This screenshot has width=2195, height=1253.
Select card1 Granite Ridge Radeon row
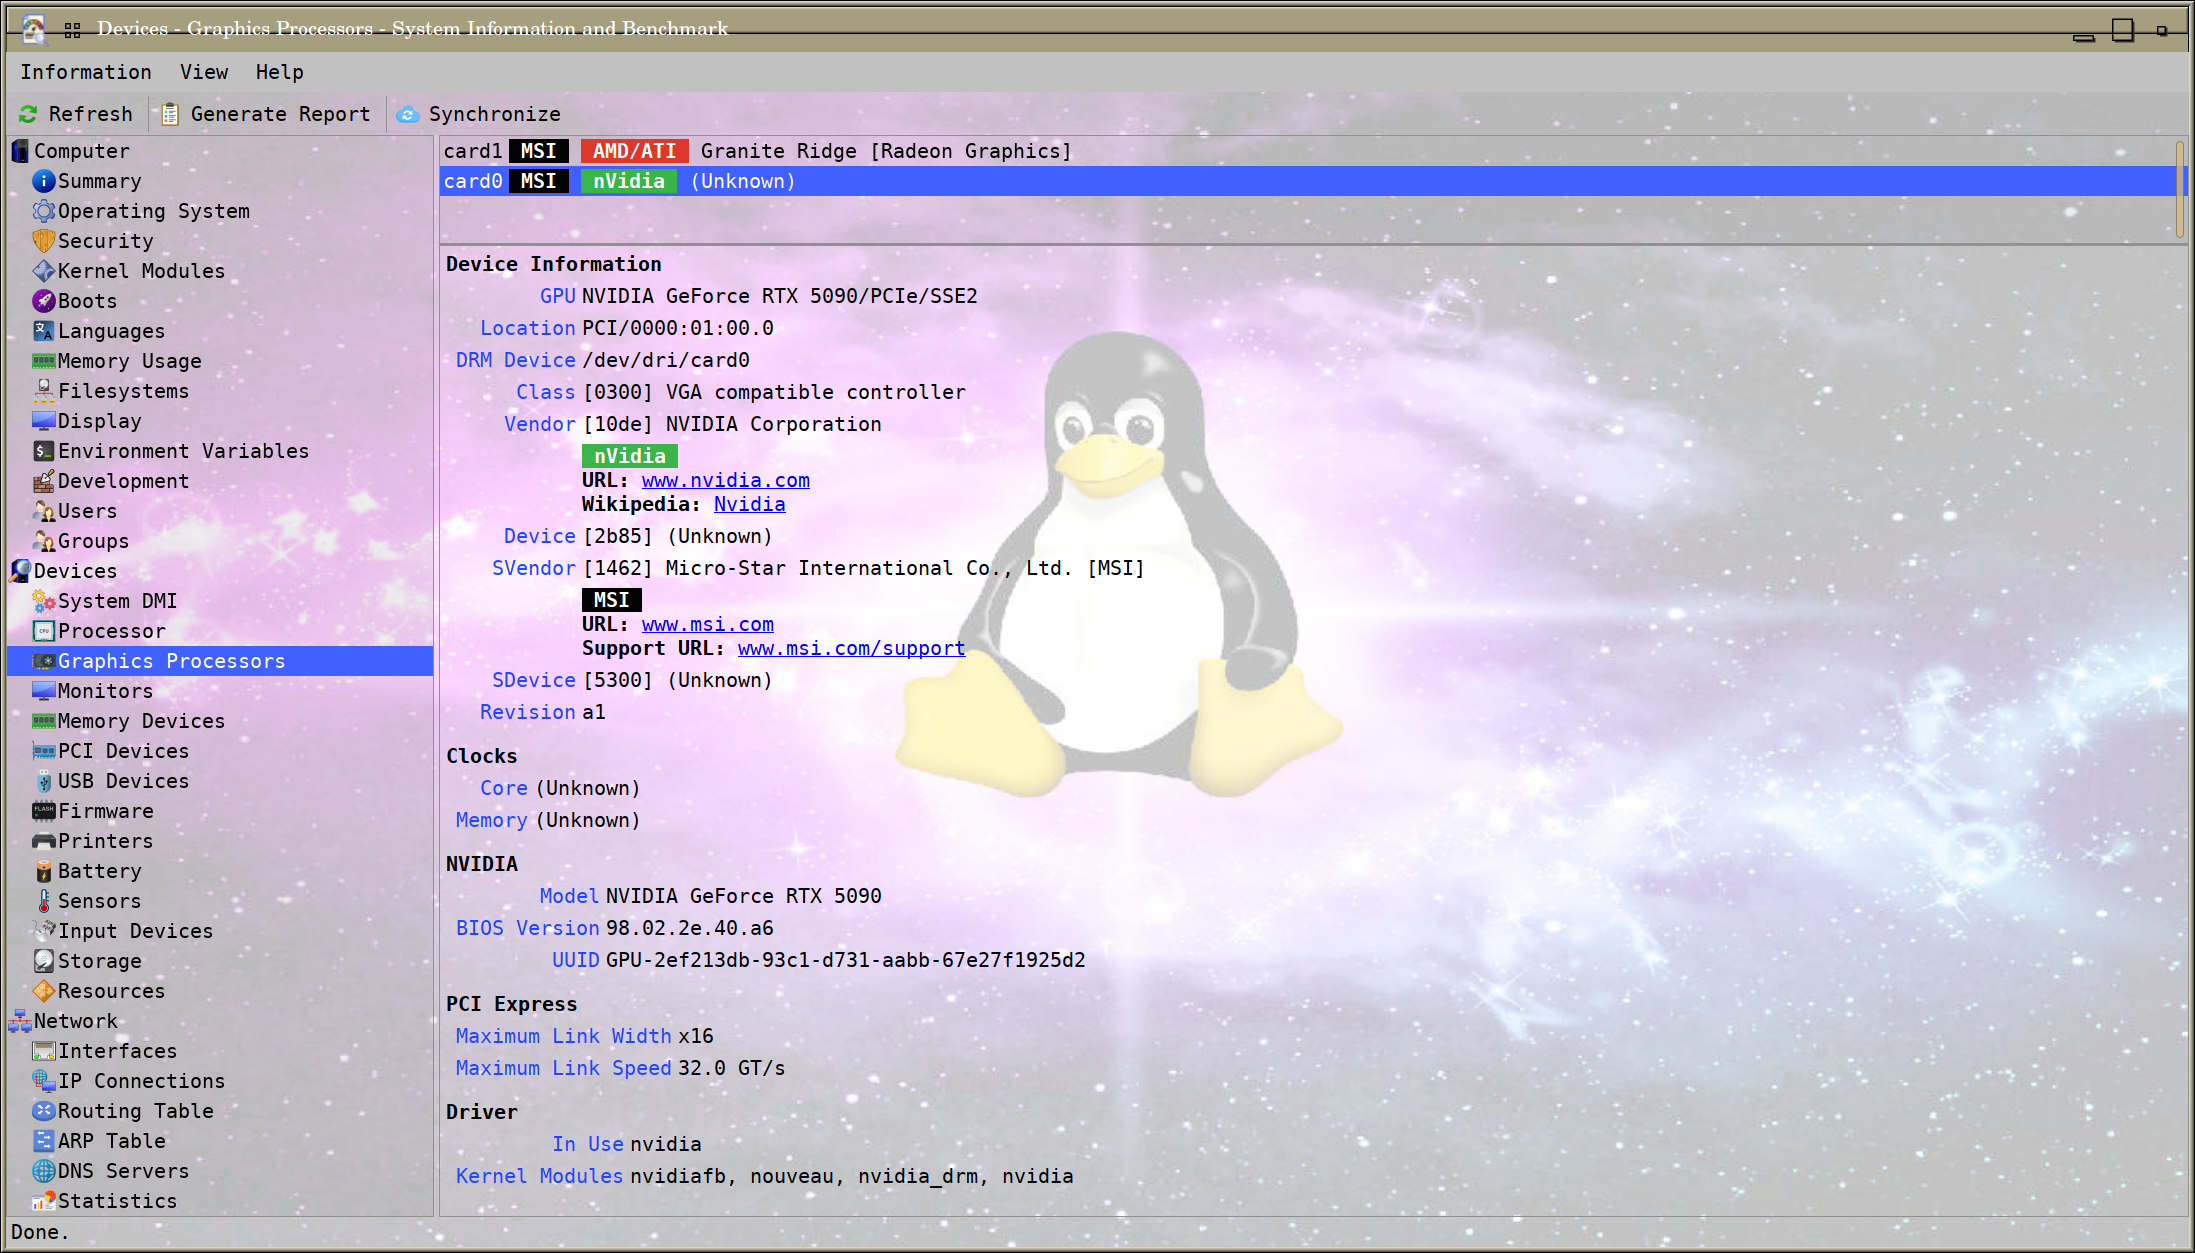click(x=1306, y=151)
